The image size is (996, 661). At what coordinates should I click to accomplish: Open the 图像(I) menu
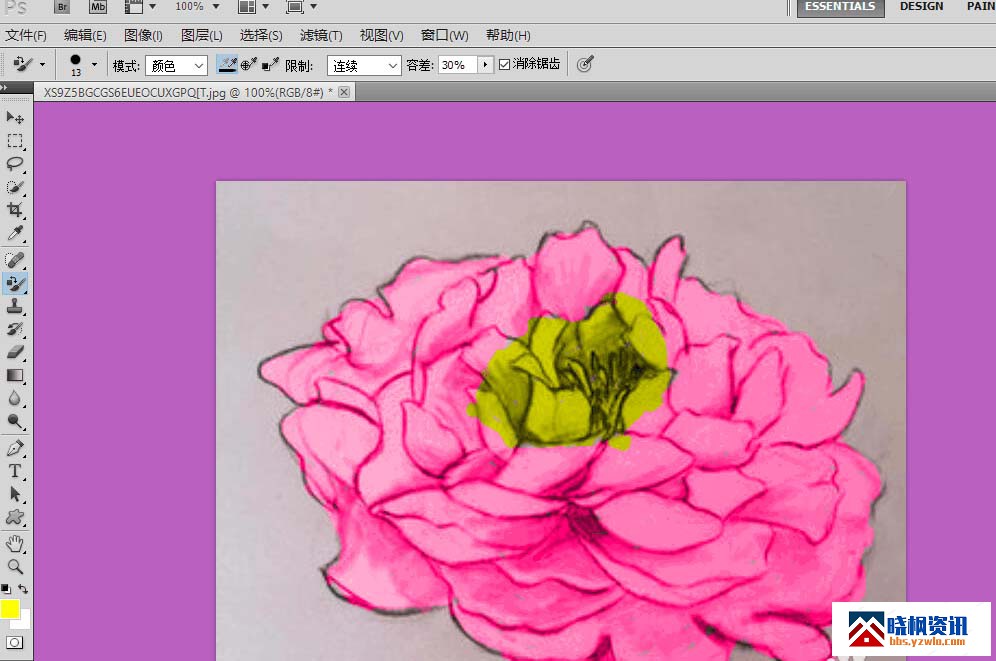[143, 36]
